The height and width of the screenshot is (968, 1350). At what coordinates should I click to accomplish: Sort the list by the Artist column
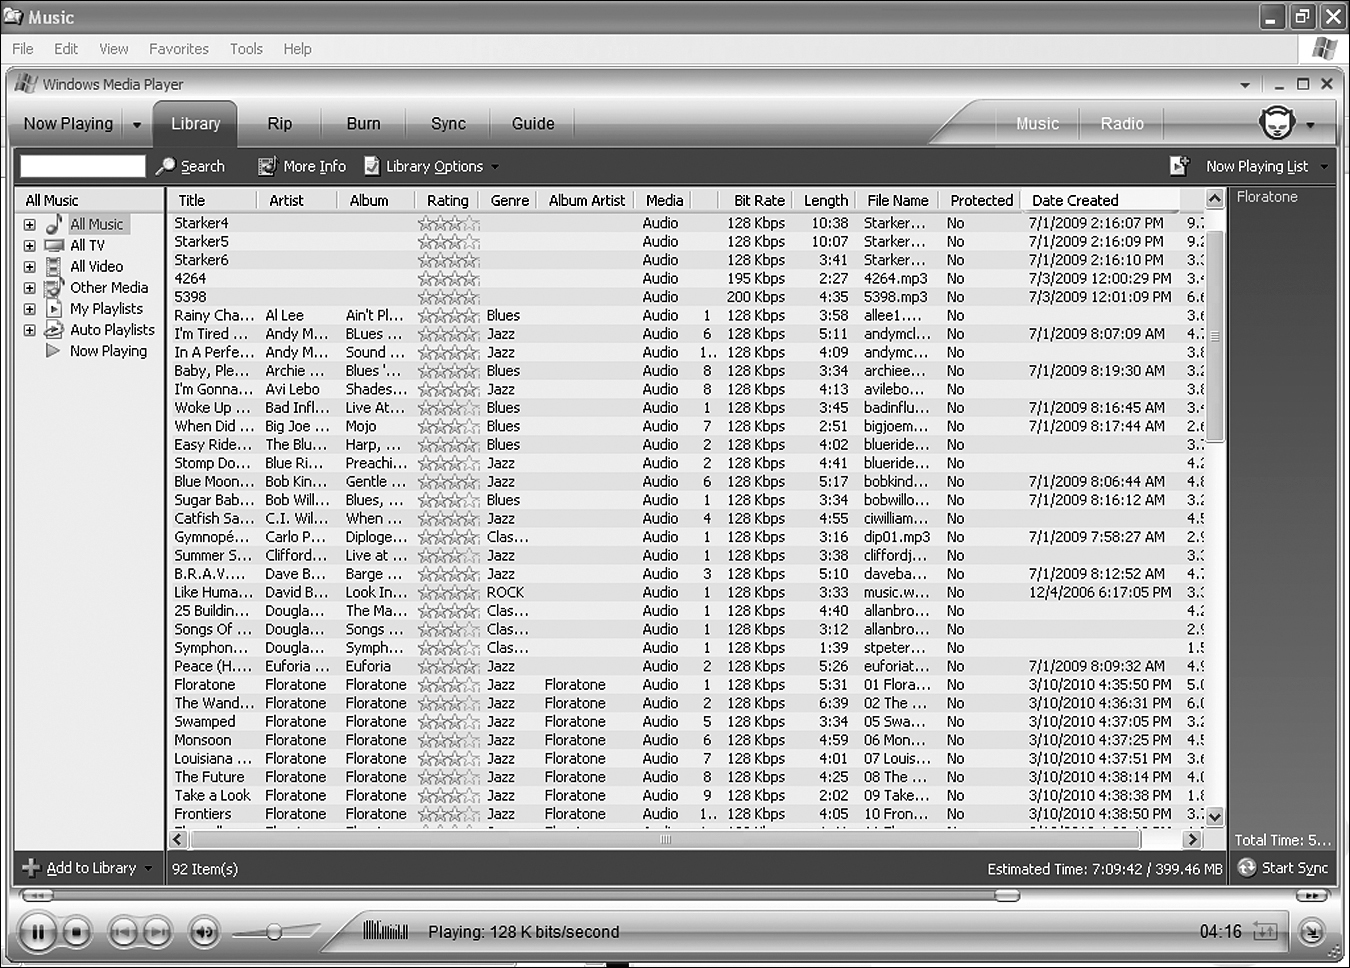(x=296, y=200)
